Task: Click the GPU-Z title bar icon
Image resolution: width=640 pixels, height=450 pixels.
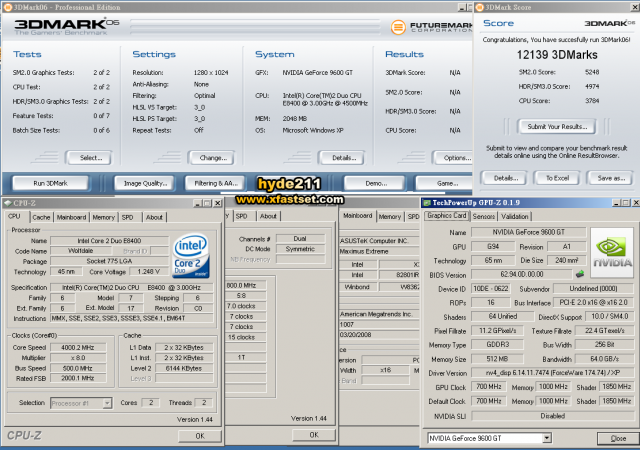Action: point(427,203)
